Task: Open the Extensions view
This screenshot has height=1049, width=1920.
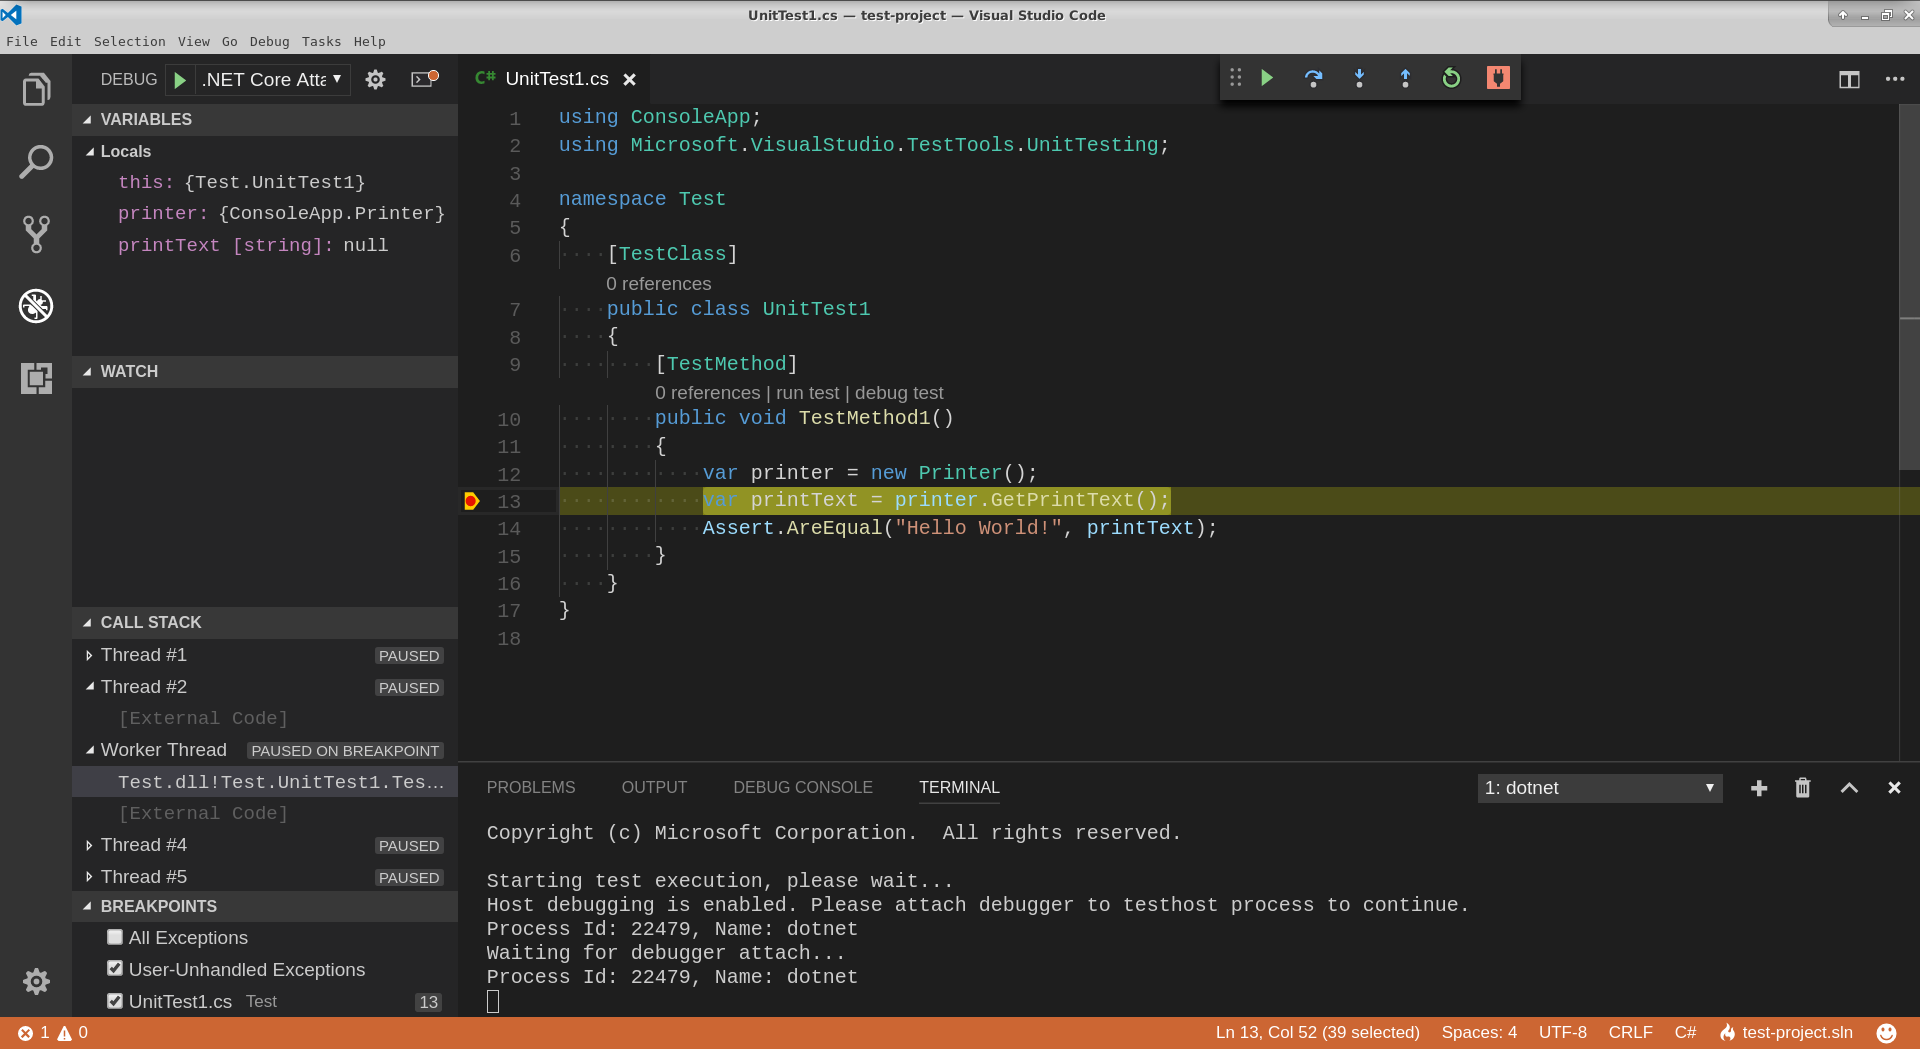Action: point(36,378)
